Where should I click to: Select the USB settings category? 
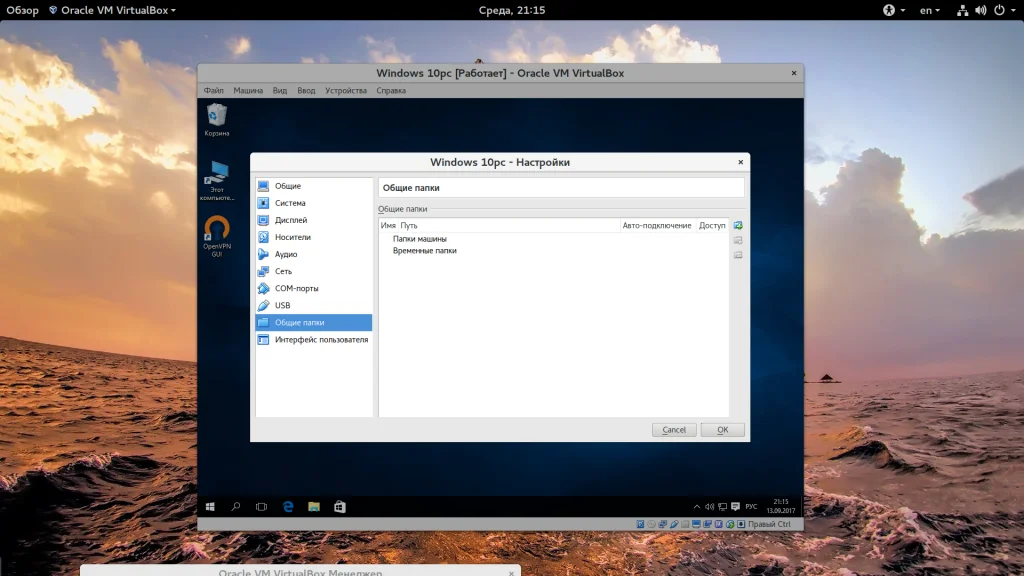coord(282,305)
